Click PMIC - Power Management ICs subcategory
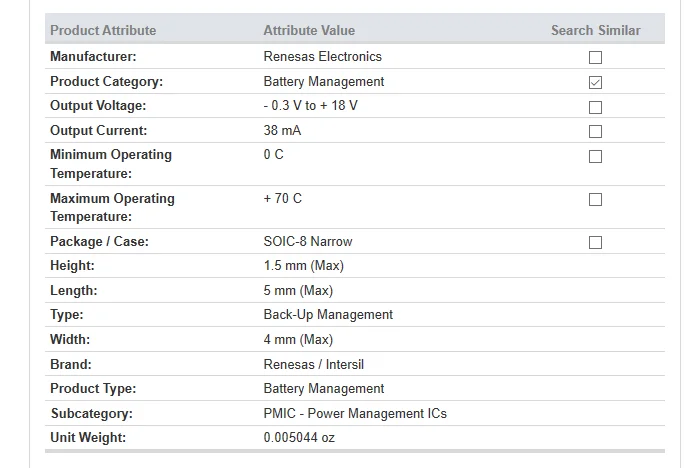The height and width of the screenshot is (468, 699). (355, 414)
